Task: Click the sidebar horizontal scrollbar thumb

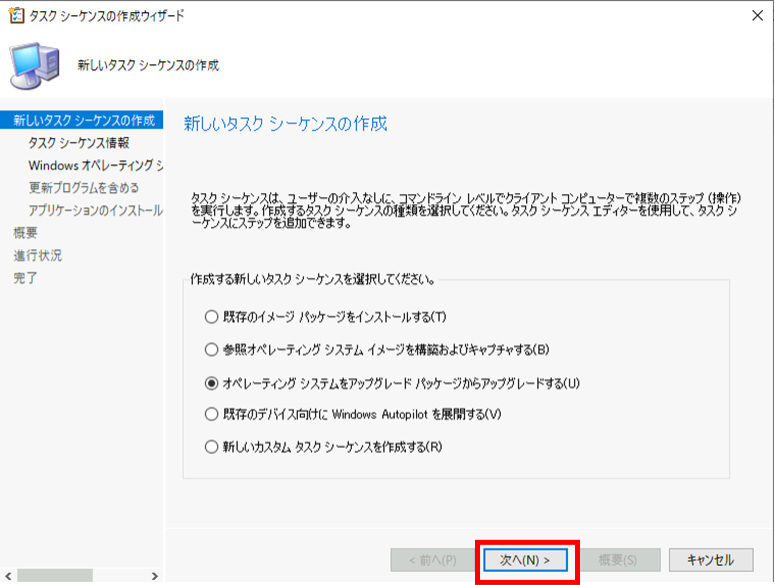Action: pos(55,576)
